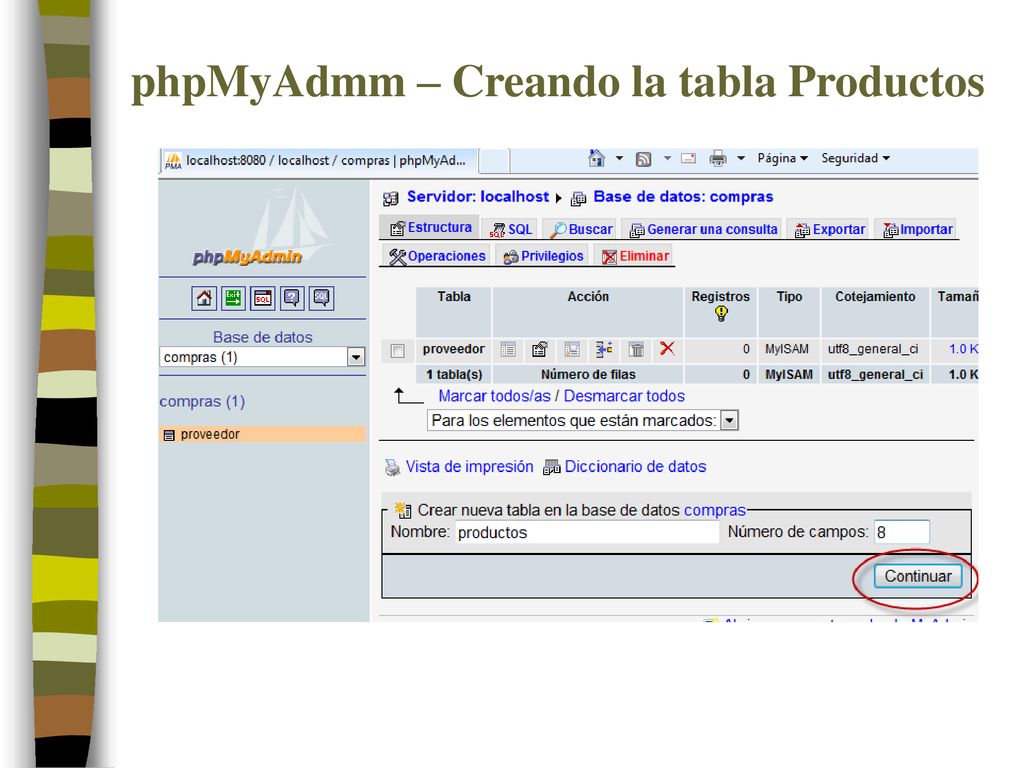This screenshot has height=768, width=1024.
Task: Click the compras (1) link in sidebar
Action: point(202,401)
